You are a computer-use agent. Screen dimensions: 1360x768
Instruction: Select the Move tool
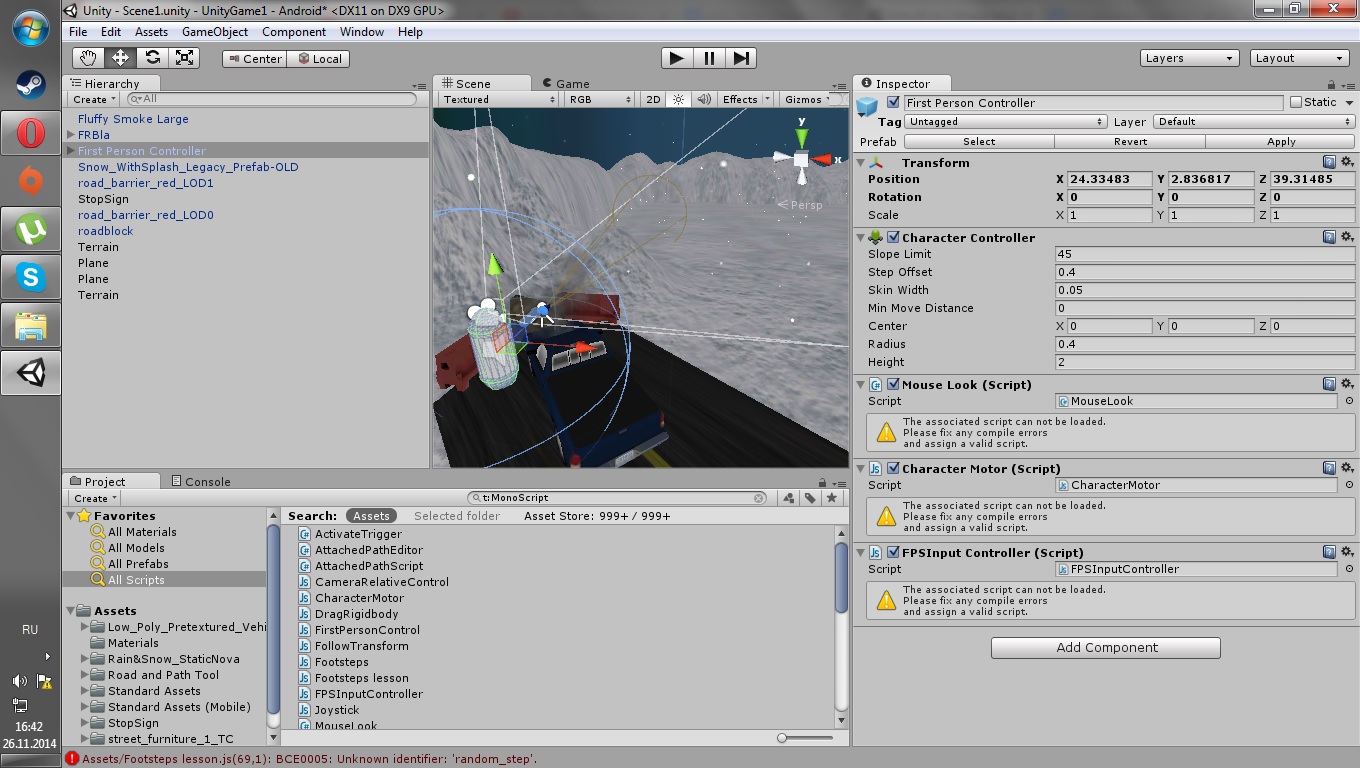[x=120, y=58]
